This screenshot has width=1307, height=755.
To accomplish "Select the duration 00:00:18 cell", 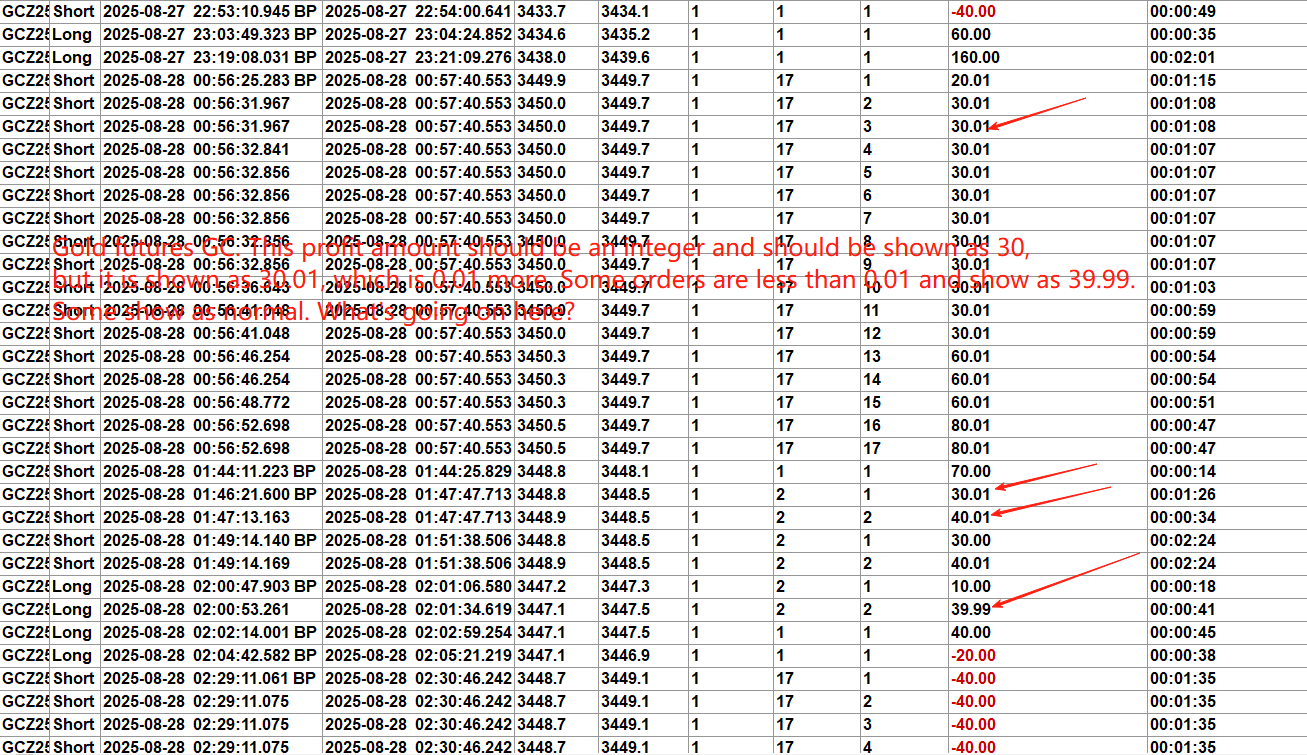I will 1226,586.
